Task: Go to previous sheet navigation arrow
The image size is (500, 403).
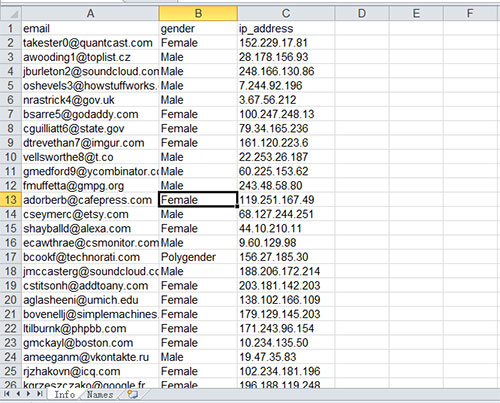Action: 18,394
